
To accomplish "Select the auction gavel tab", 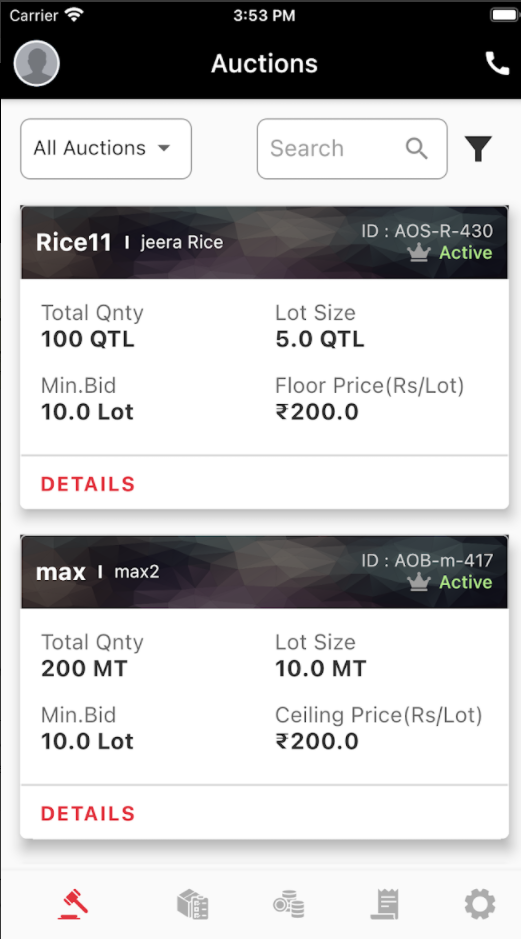I will (74, 904).
